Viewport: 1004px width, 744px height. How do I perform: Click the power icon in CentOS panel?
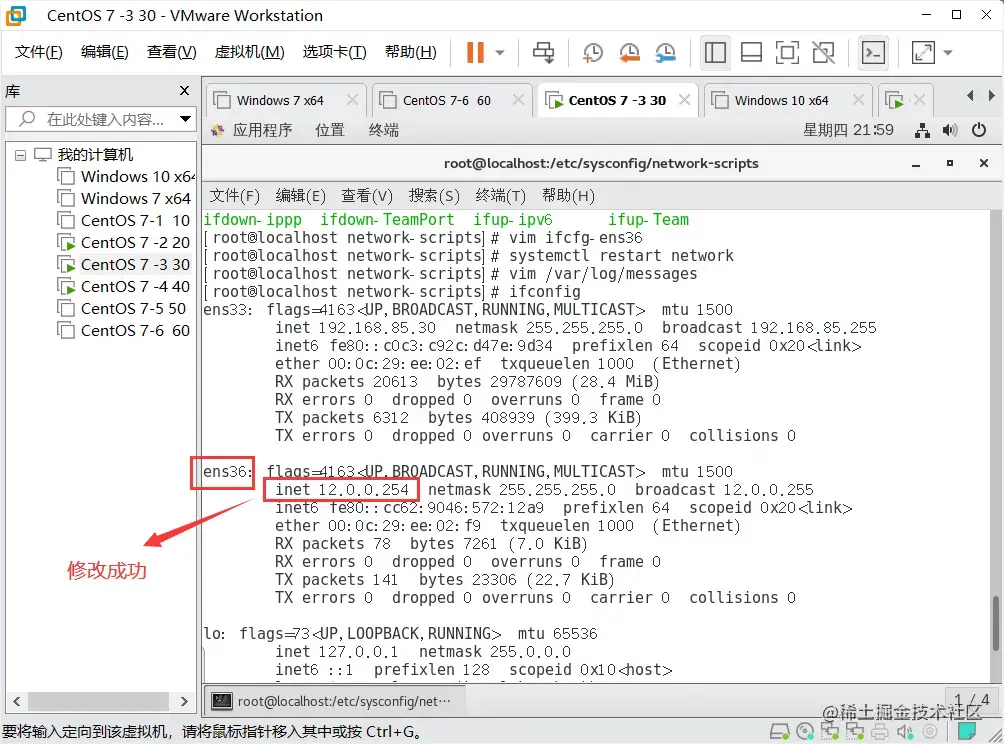point(979,131)
